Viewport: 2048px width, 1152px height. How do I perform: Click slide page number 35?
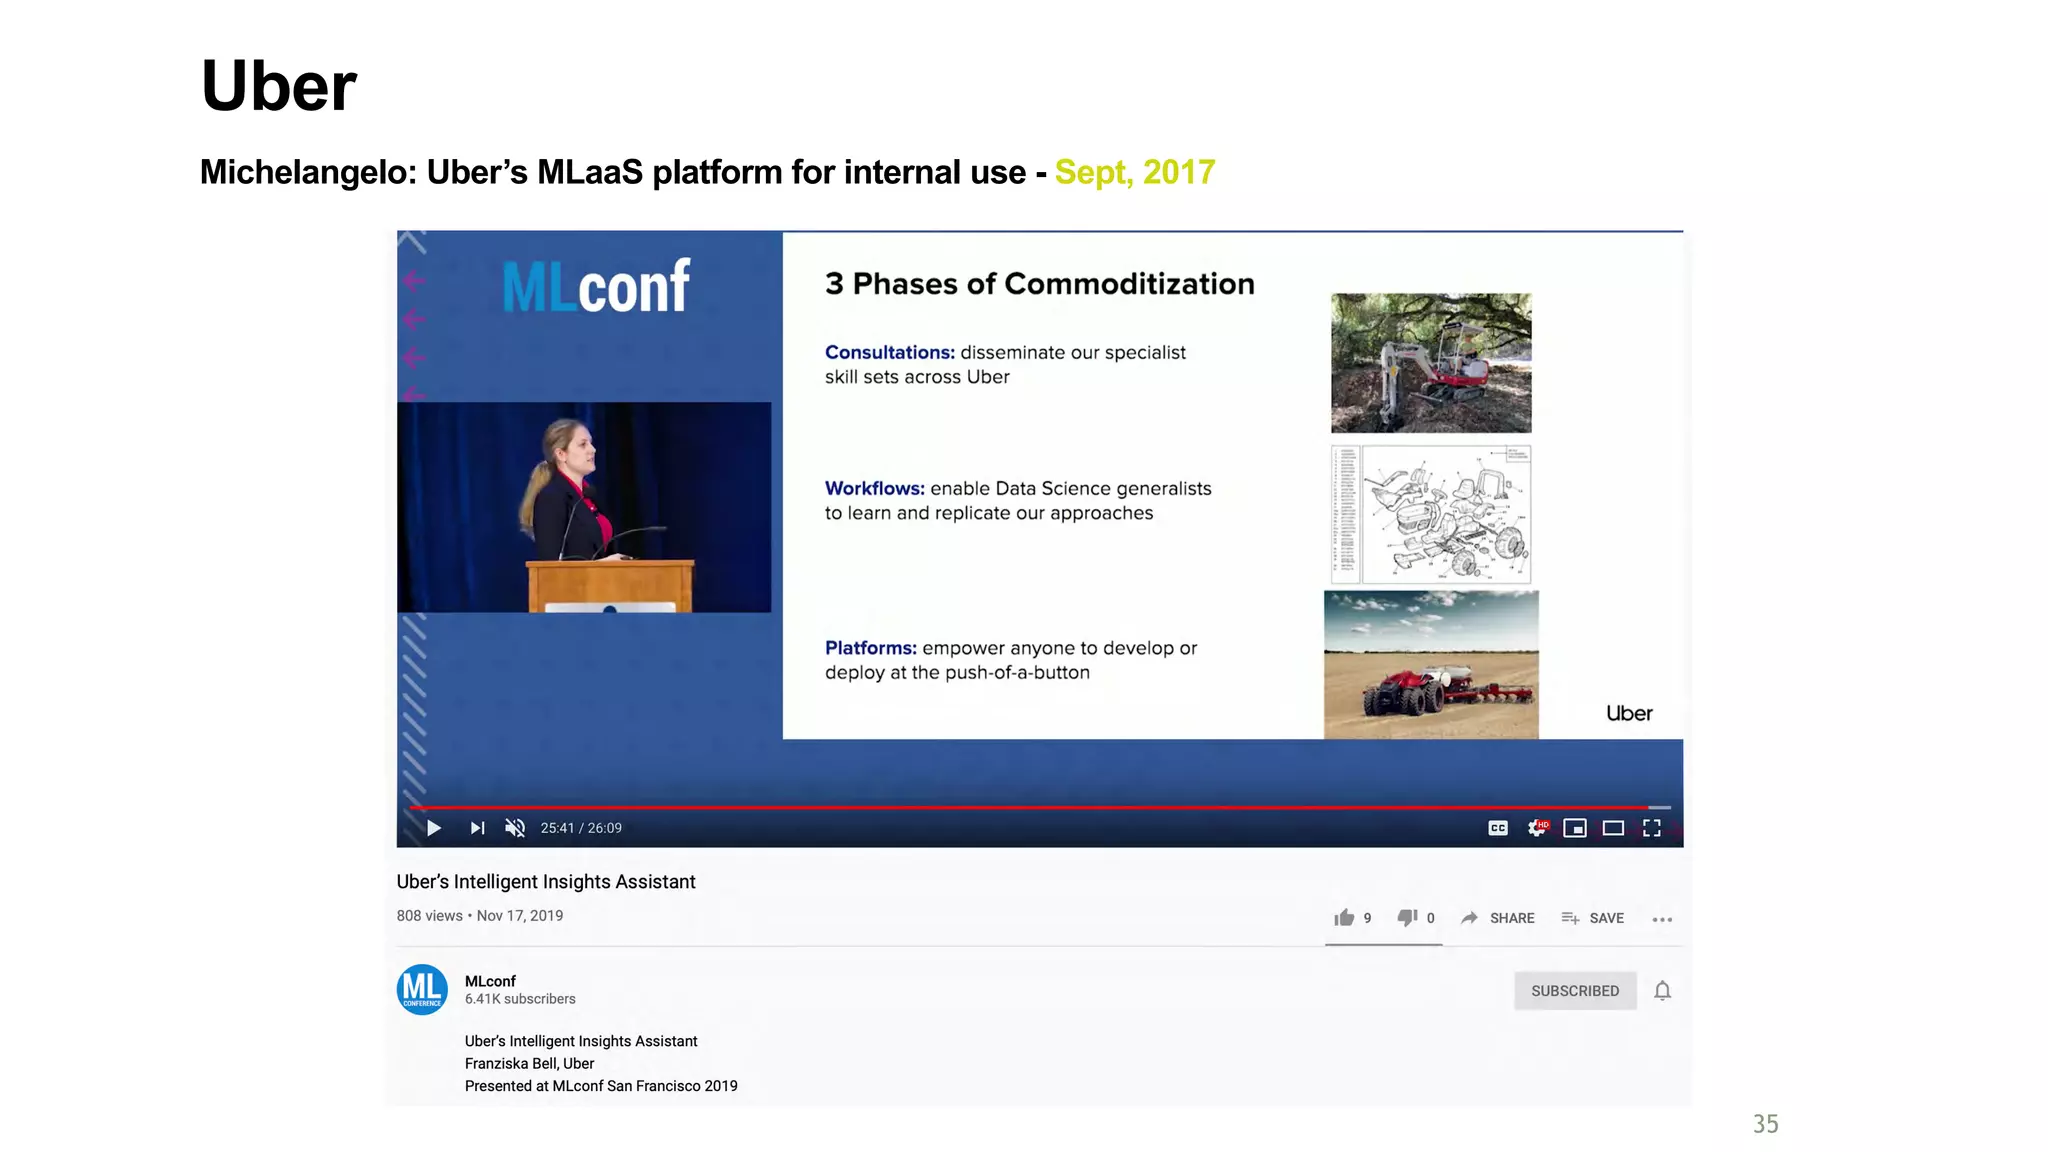[x=1766, y=1124]
